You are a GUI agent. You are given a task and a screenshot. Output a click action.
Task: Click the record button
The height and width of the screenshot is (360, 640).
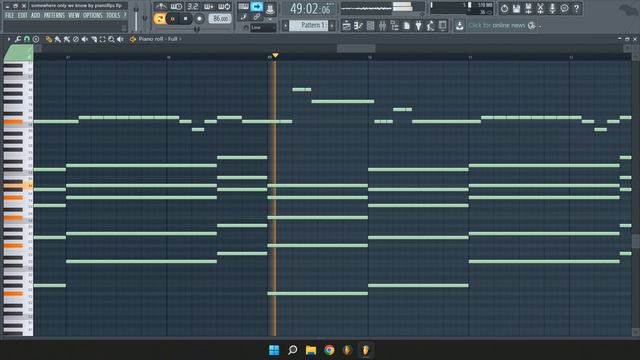point(199,19)
